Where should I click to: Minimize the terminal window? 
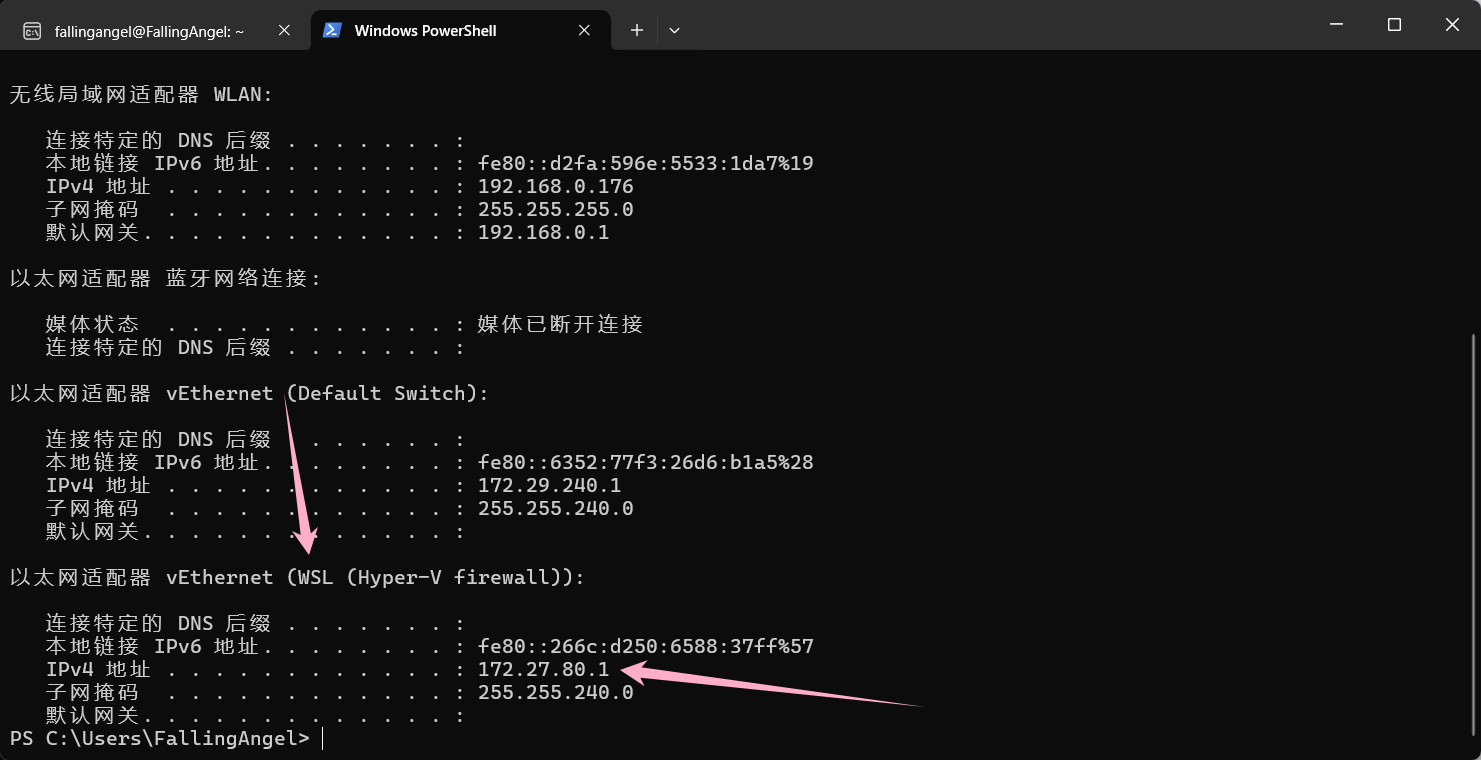(1337, 24)
